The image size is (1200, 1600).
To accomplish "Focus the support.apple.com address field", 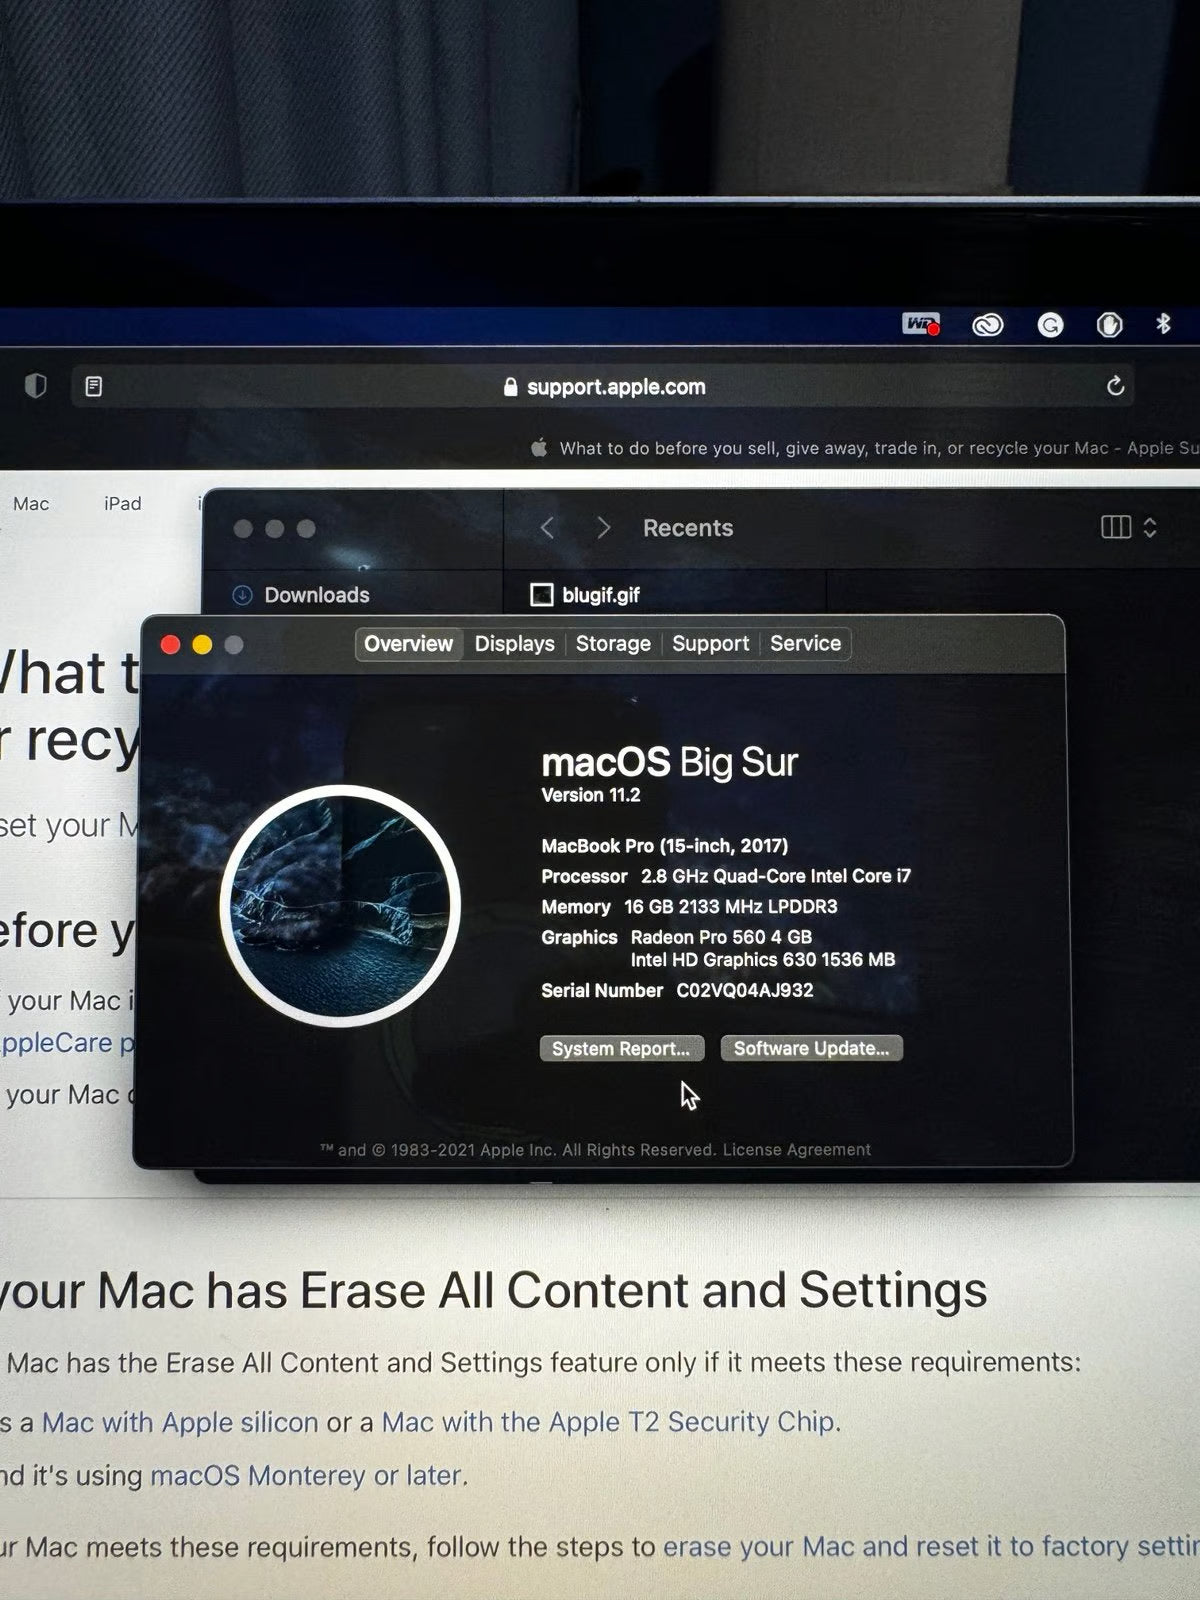I will 603,386.
